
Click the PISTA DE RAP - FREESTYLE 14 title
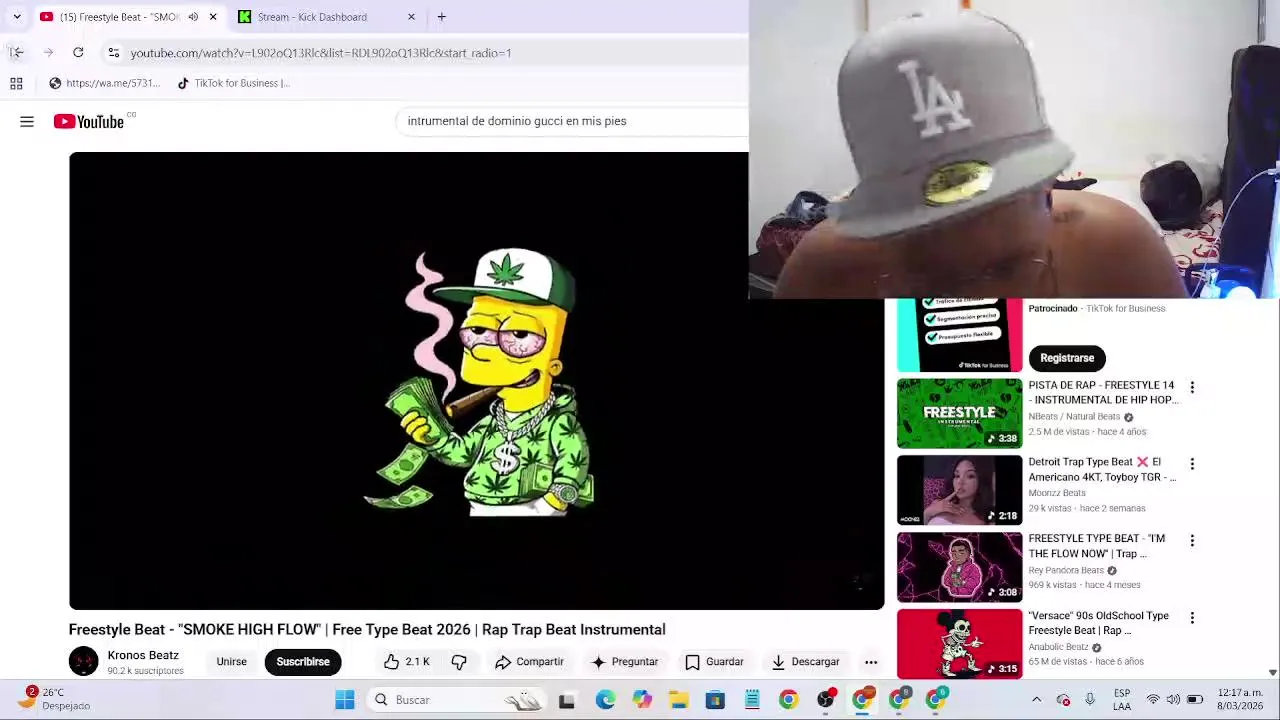point(1103,393)
